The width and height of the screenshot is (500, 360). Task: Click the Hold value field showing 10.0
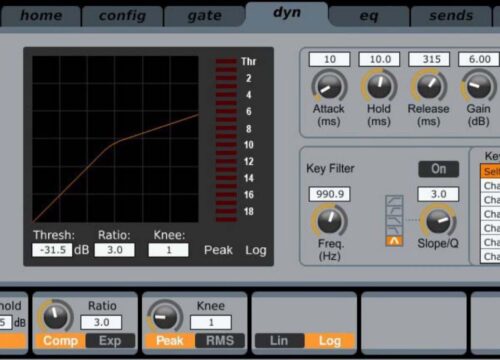(x=379, y=59)
